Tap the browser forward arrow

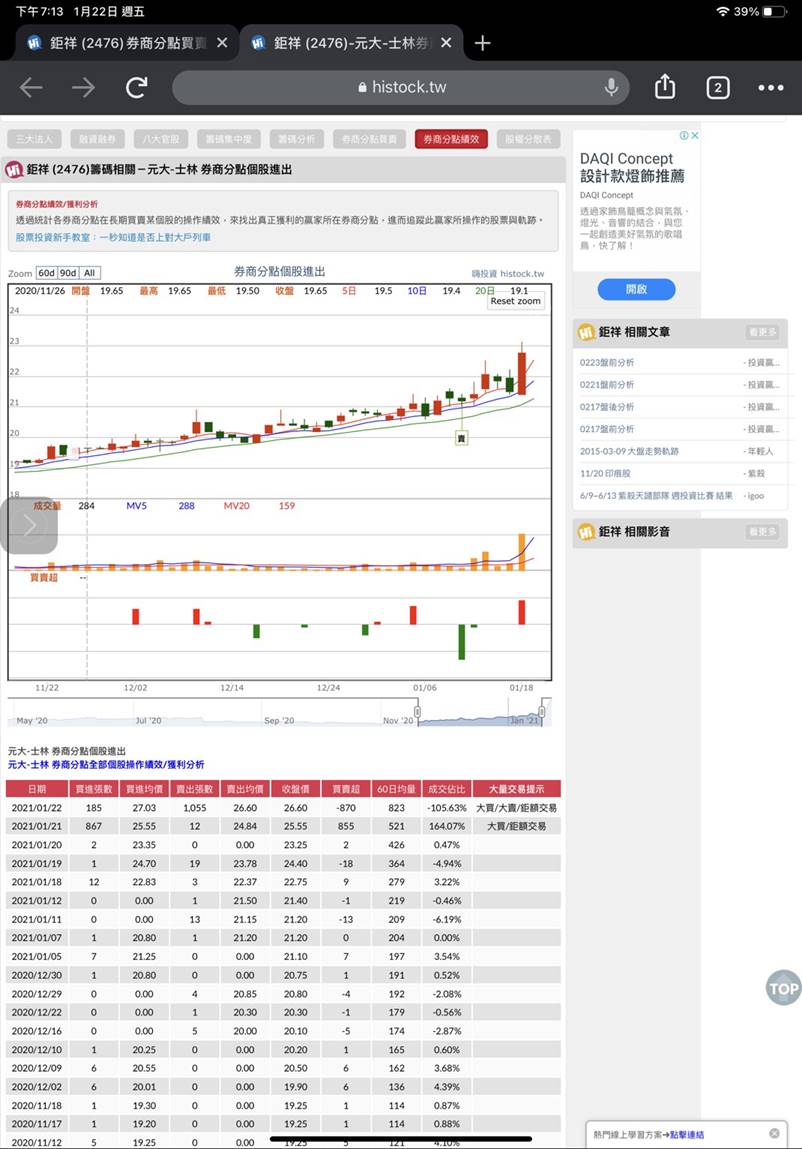pos(83,88)
